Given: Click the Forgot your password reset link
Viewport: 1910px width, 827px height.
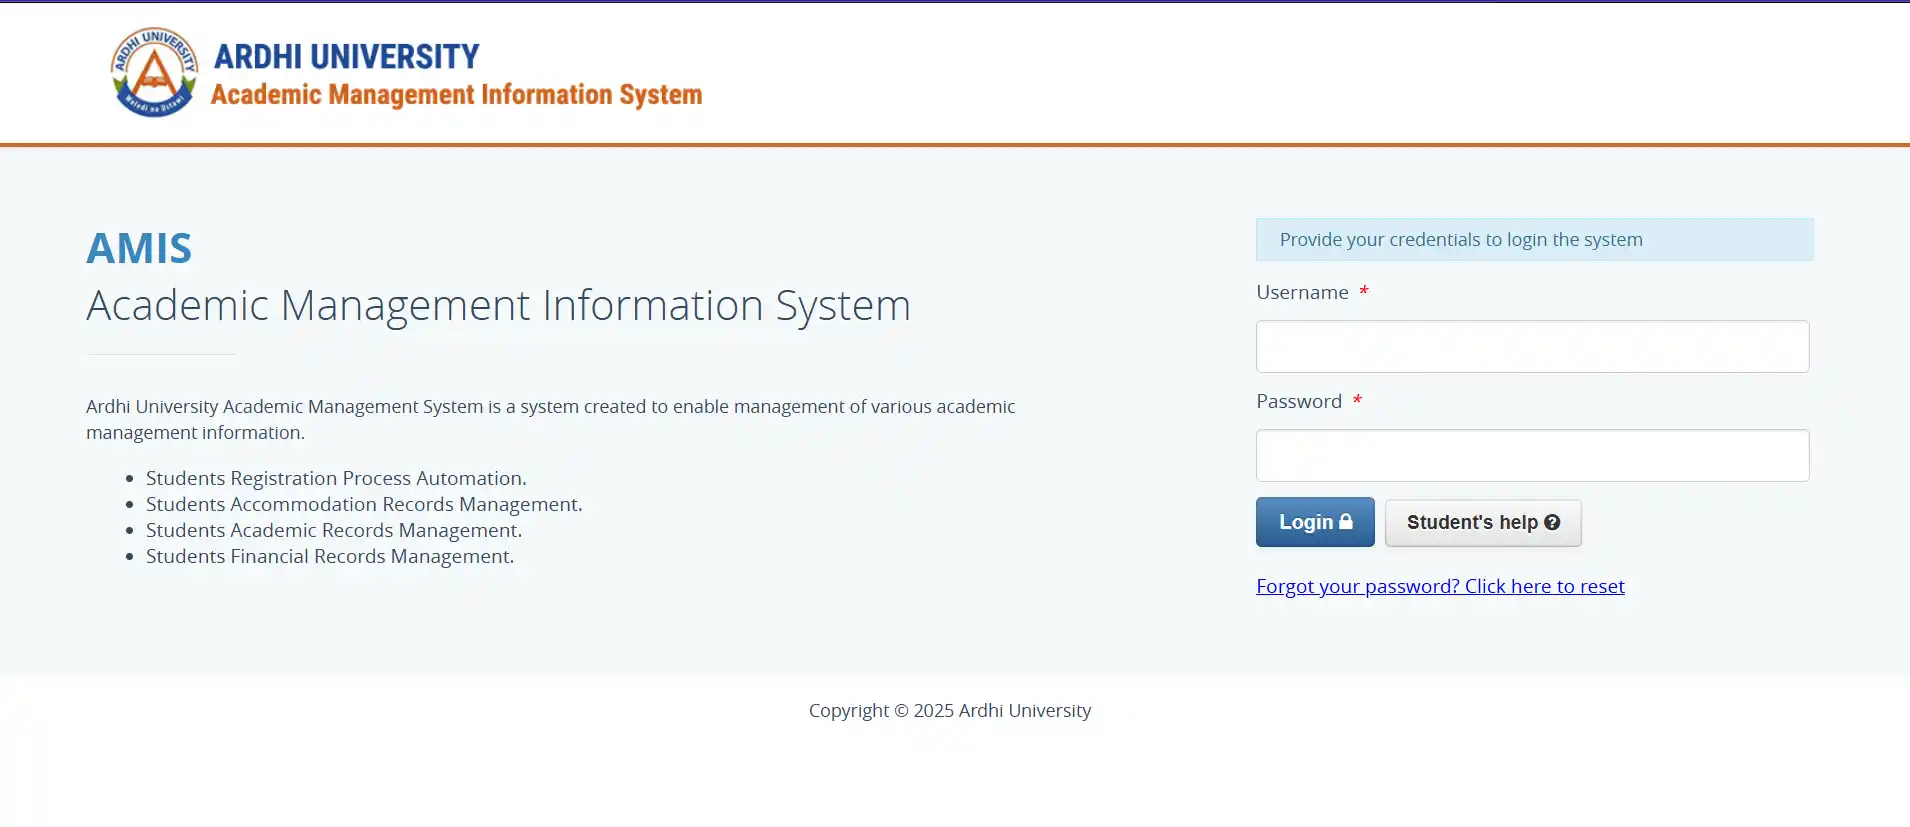Looking at the screenshot, I should point(1440,586).
